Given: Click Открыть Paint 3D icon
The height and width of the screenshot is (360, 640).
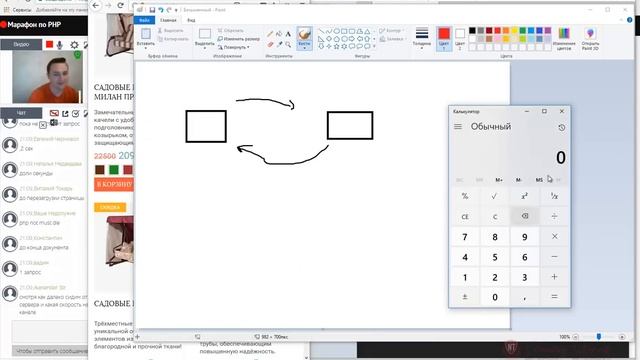Looking at the screenshot, I should (x=590, y=39).
